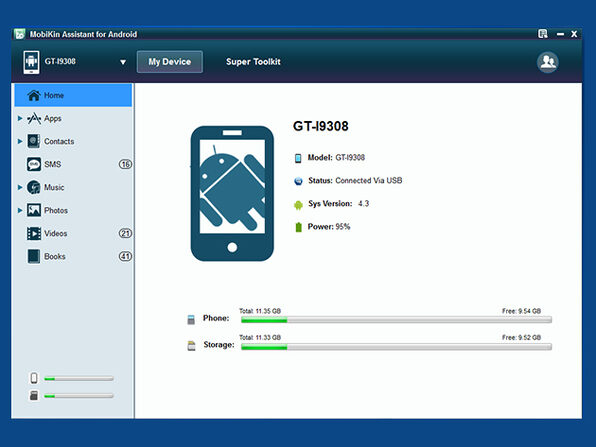Click the GT-I9308 heading text

point(320,126)
